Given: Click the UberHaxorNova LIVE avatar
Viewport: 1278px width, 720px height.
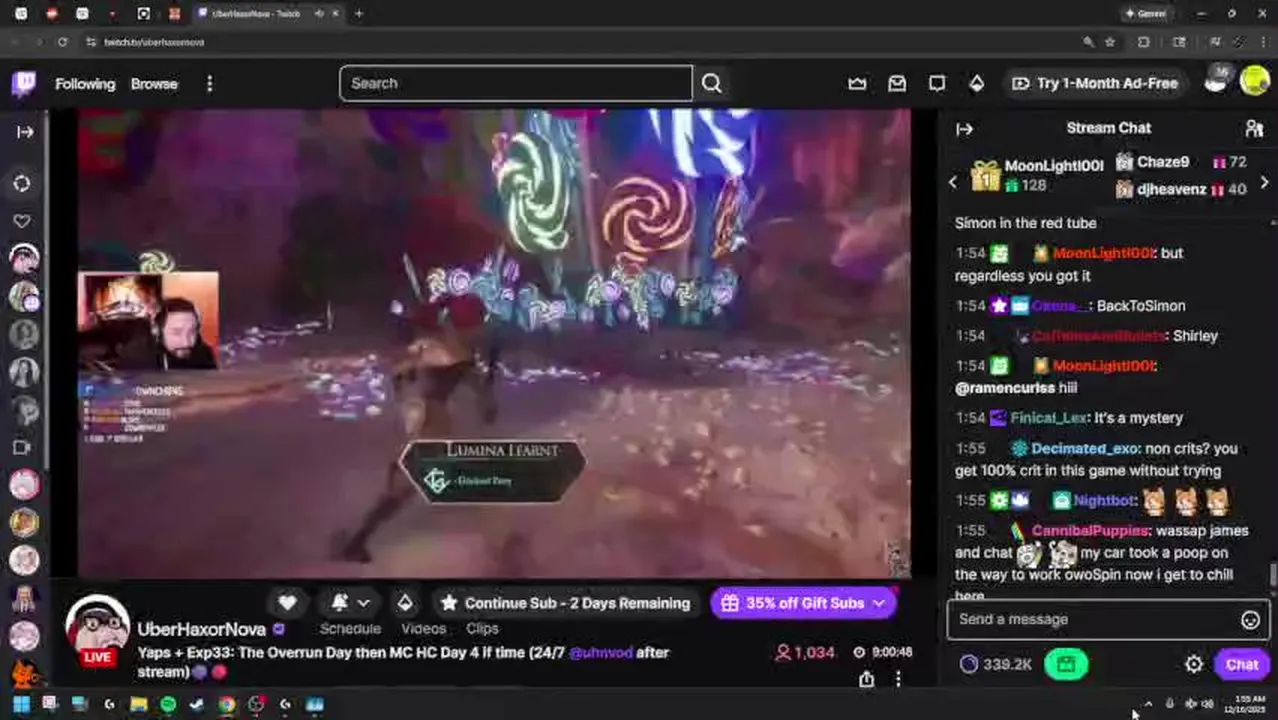Looking at the screenshot, I should point(97,630).
